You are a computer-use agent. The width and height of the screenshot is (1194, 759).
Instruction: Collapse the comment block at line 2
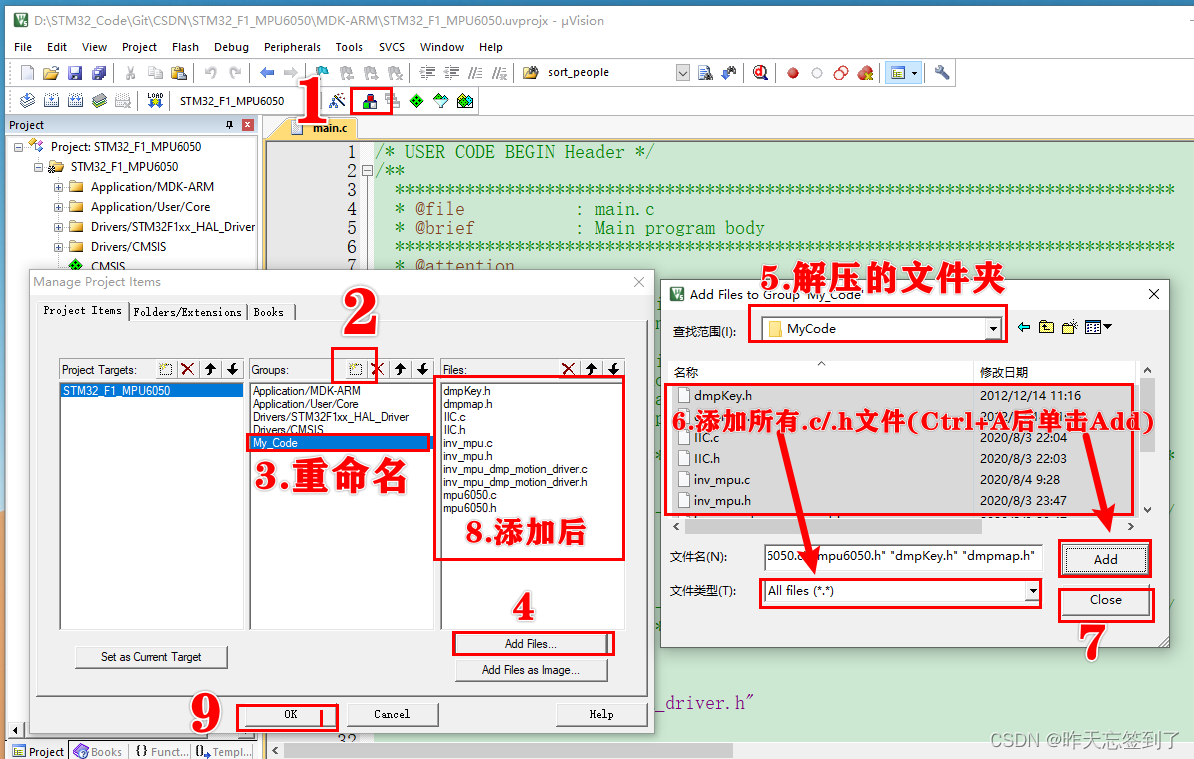[367, 171]
